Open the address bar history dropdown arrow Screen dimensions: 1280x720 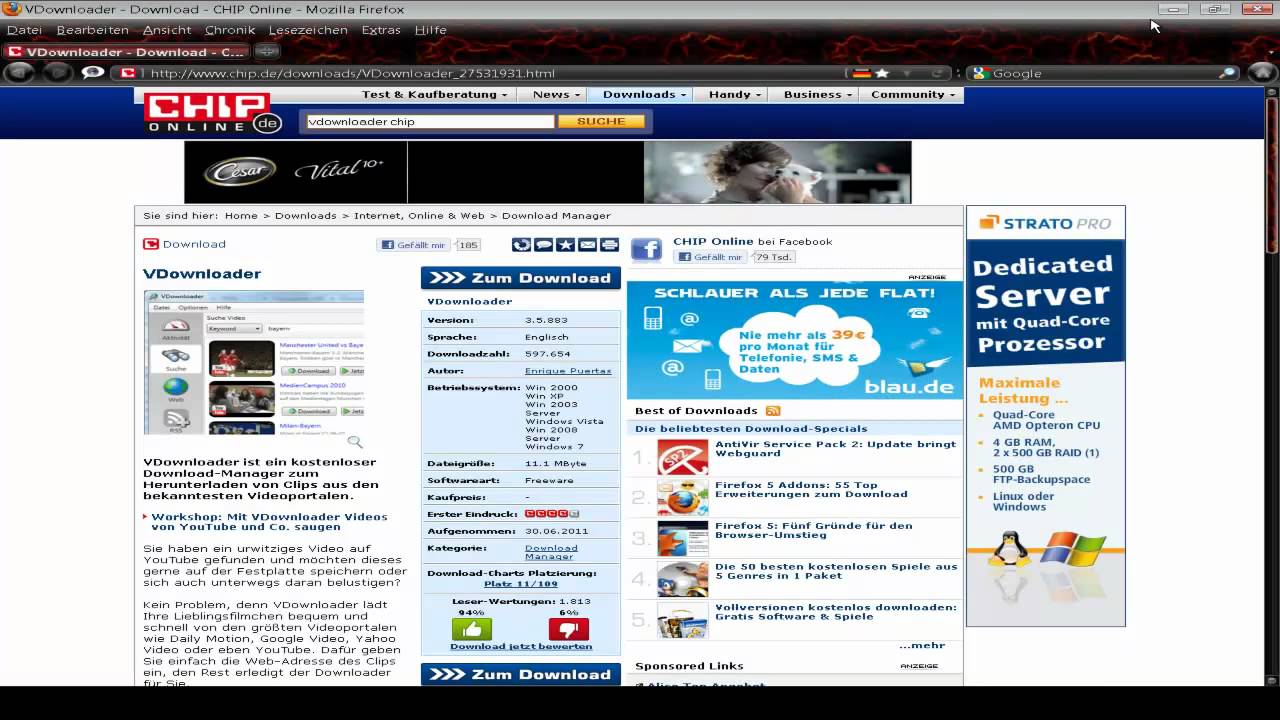coord(908,73)
